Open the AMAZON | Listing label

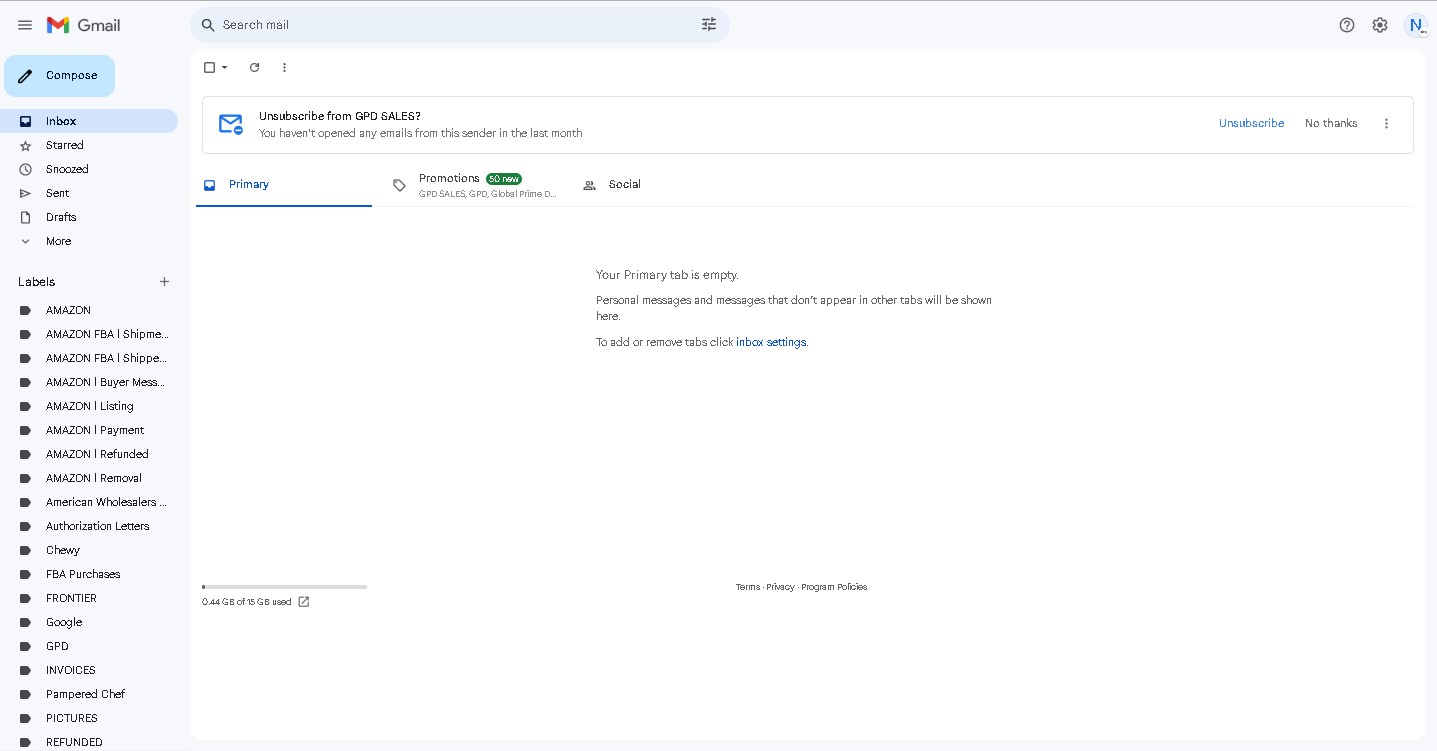click(89, 406)
